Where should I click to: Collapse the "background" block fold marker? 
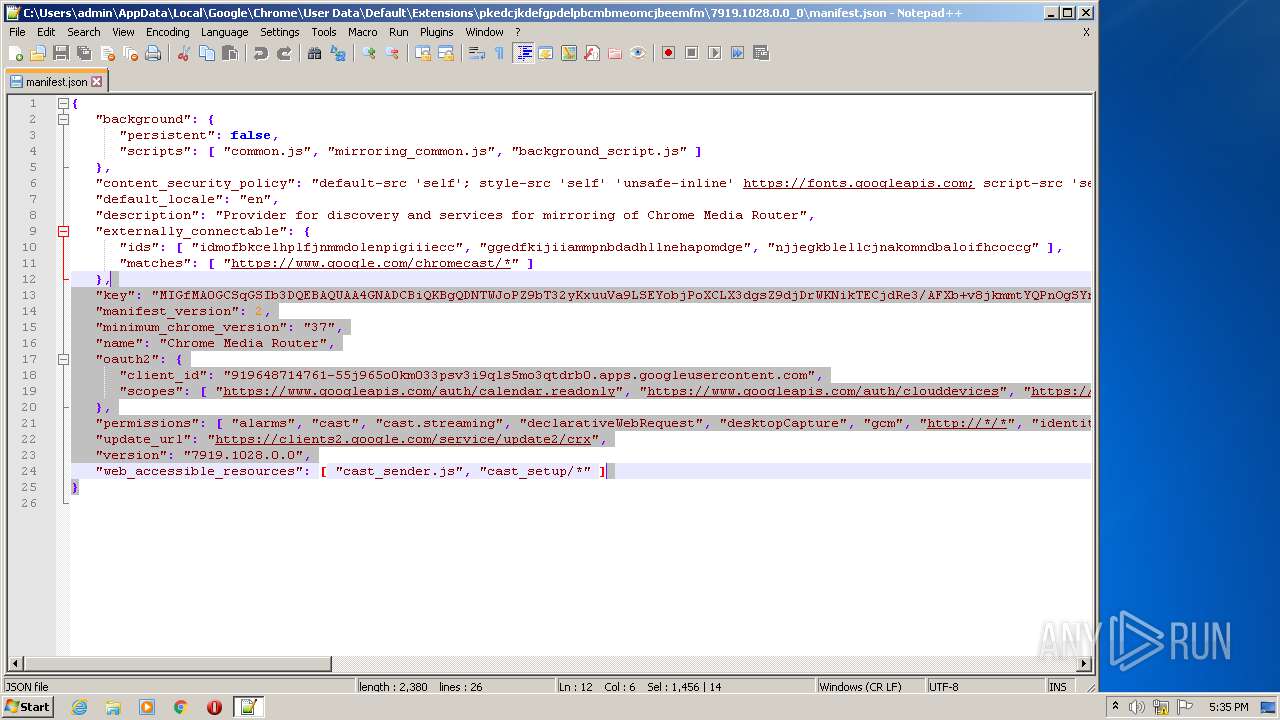click(x=63, y=119)
